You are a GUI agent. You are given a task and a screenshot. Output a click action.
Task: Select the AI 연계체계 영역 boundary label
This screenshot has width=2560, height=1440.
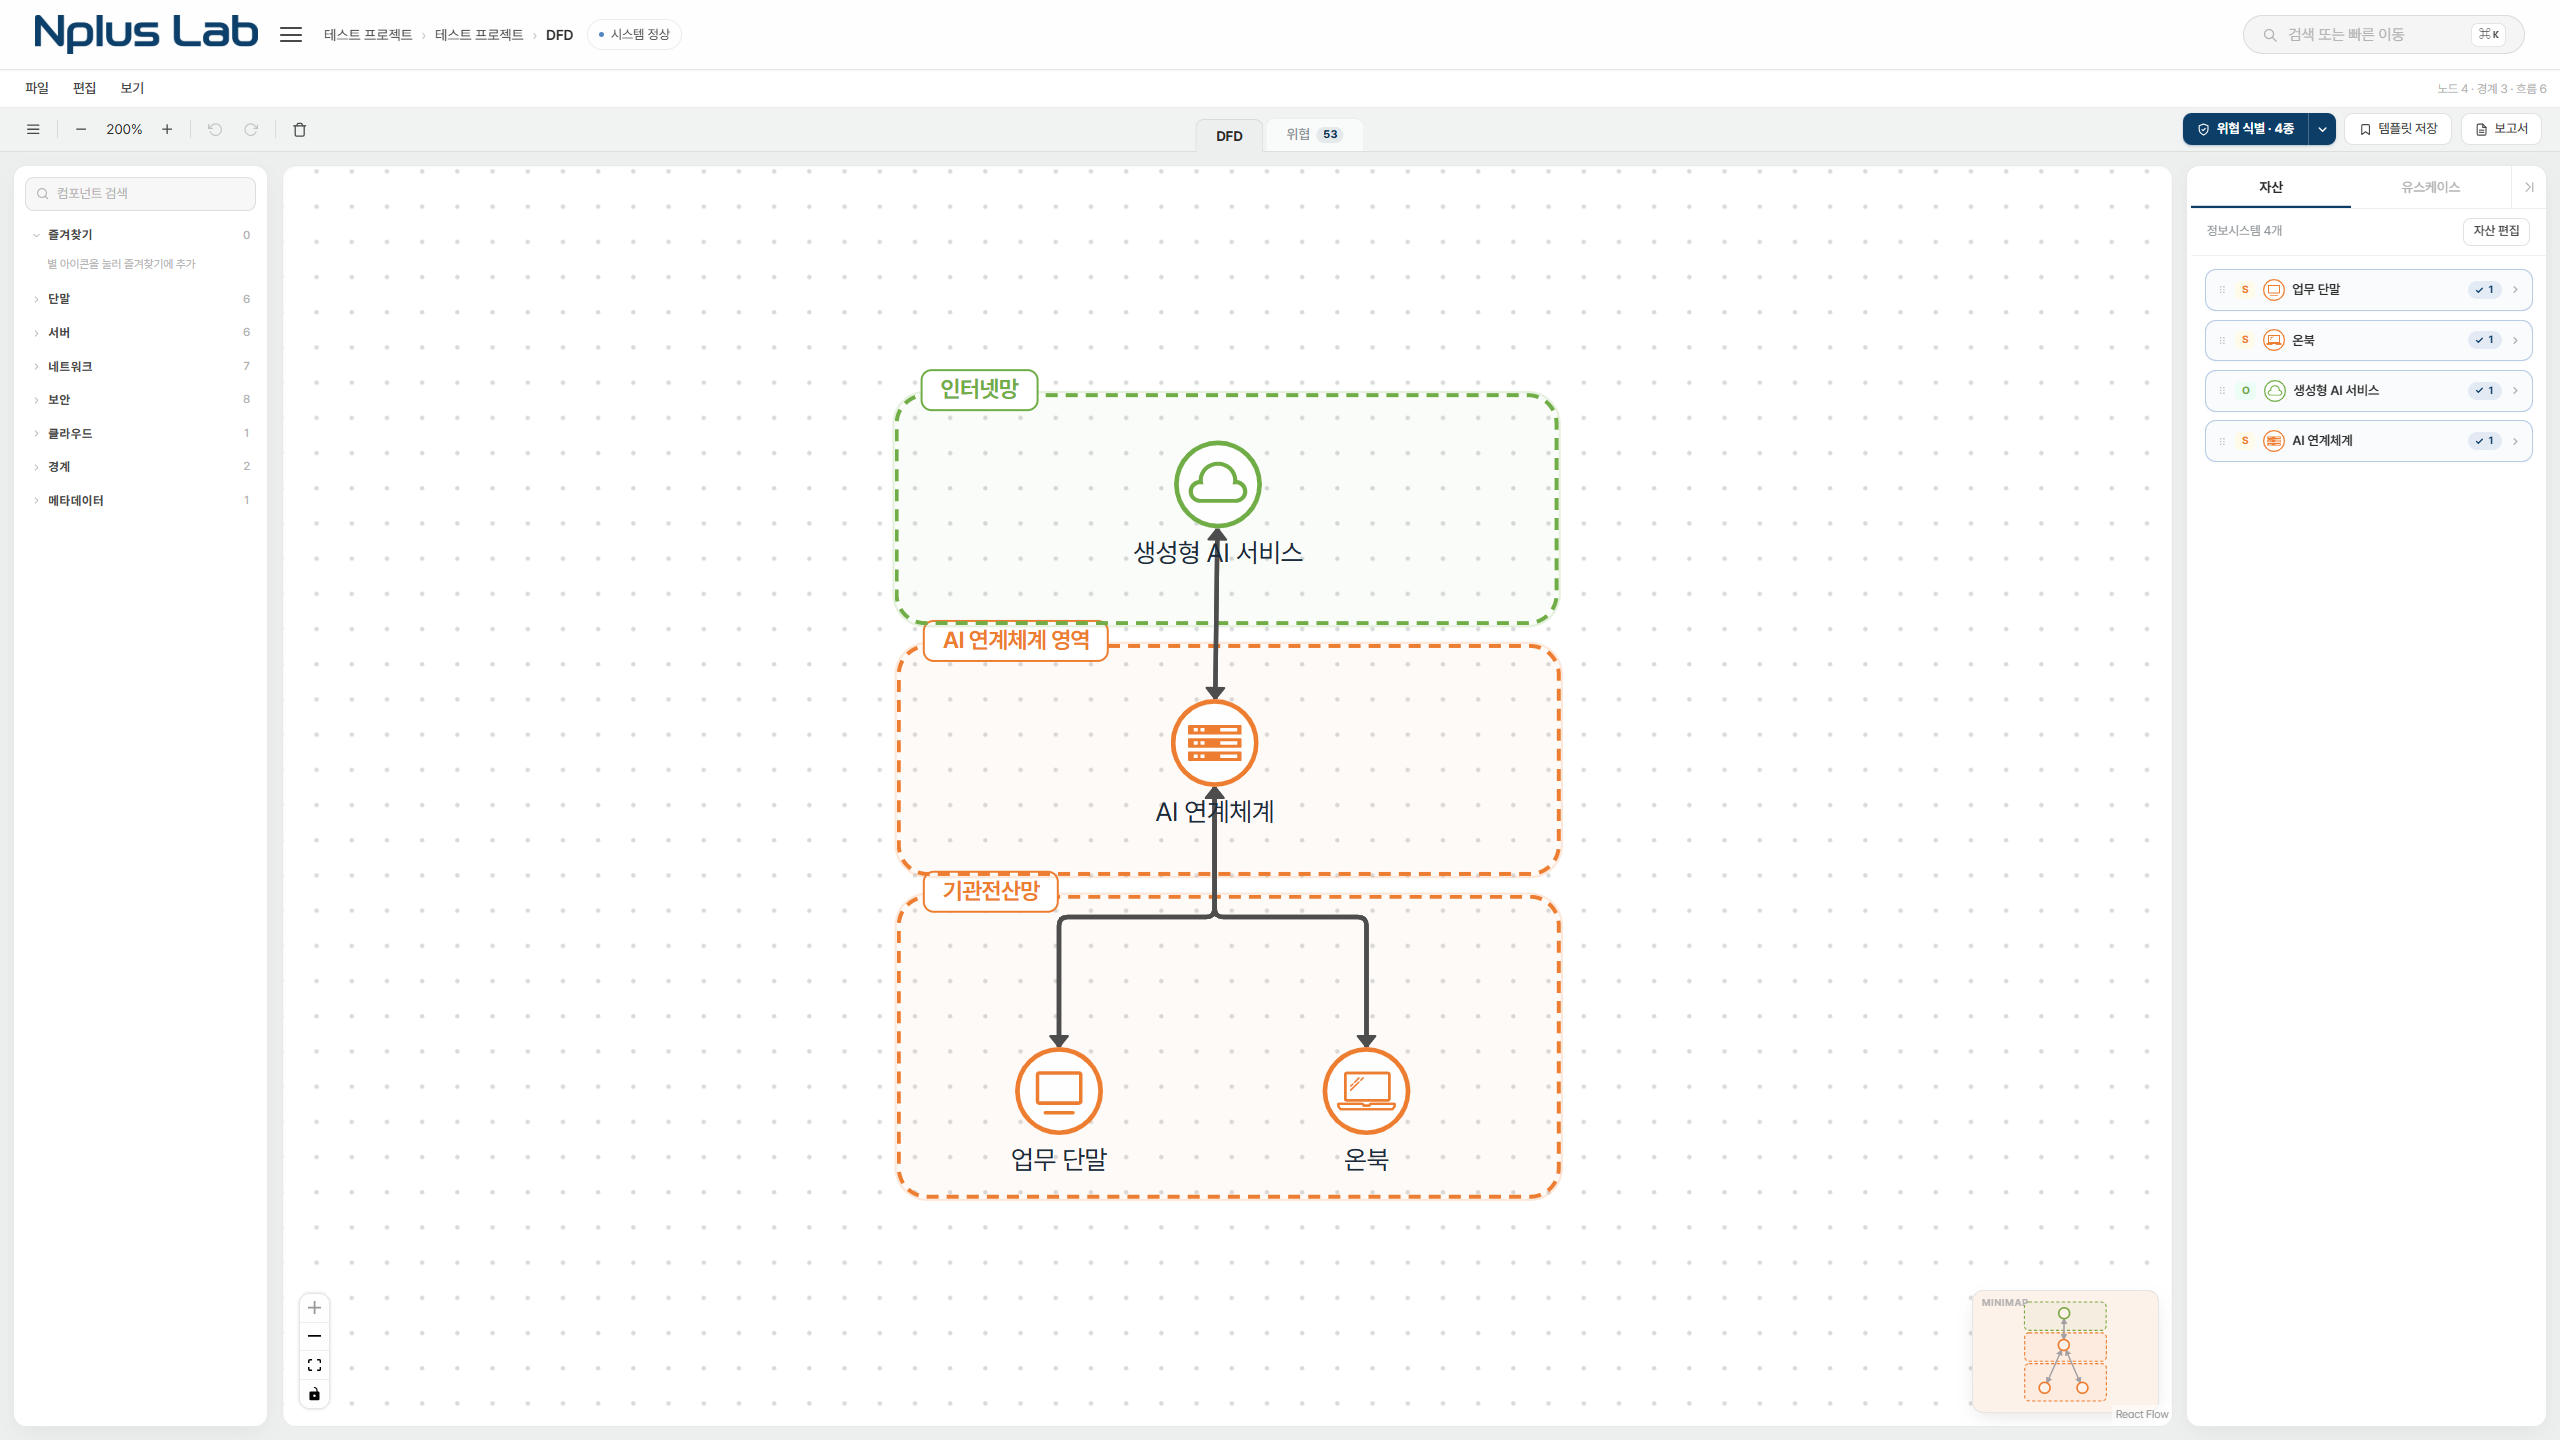(x=1016, y=640)
